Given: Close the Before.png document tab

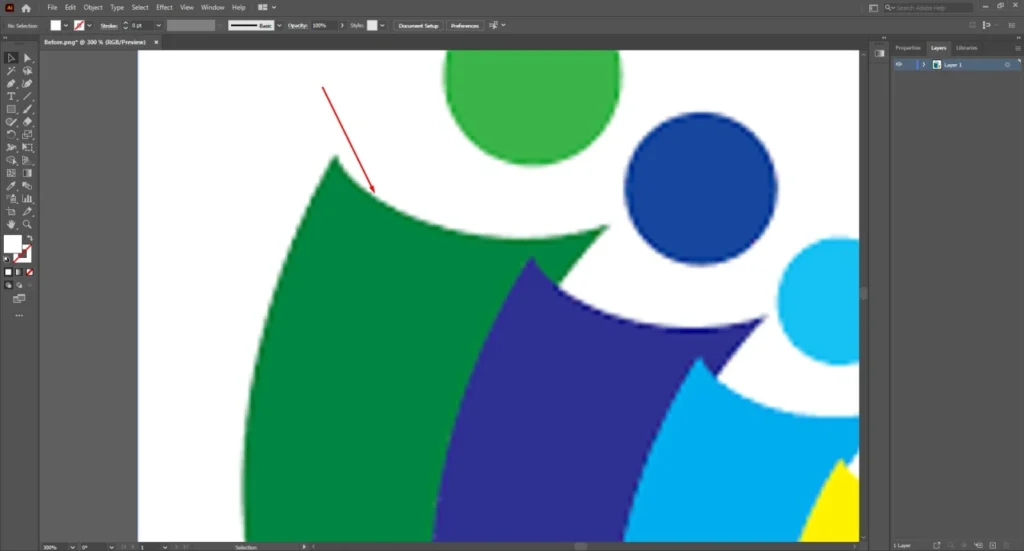Looking at the screenshot, I should (156, 42).
